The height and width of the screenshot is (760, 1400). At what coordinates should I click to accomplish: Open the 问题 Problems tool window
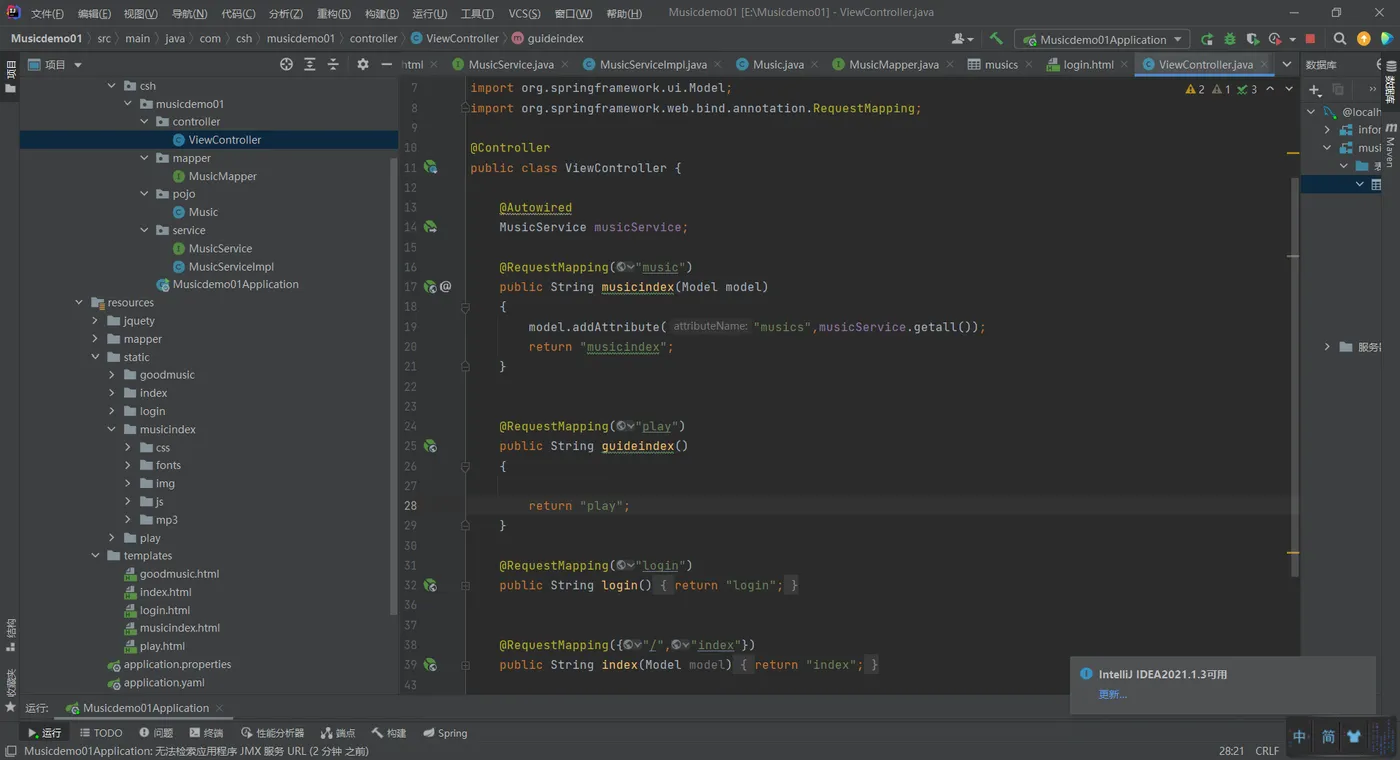pos(156,733)
